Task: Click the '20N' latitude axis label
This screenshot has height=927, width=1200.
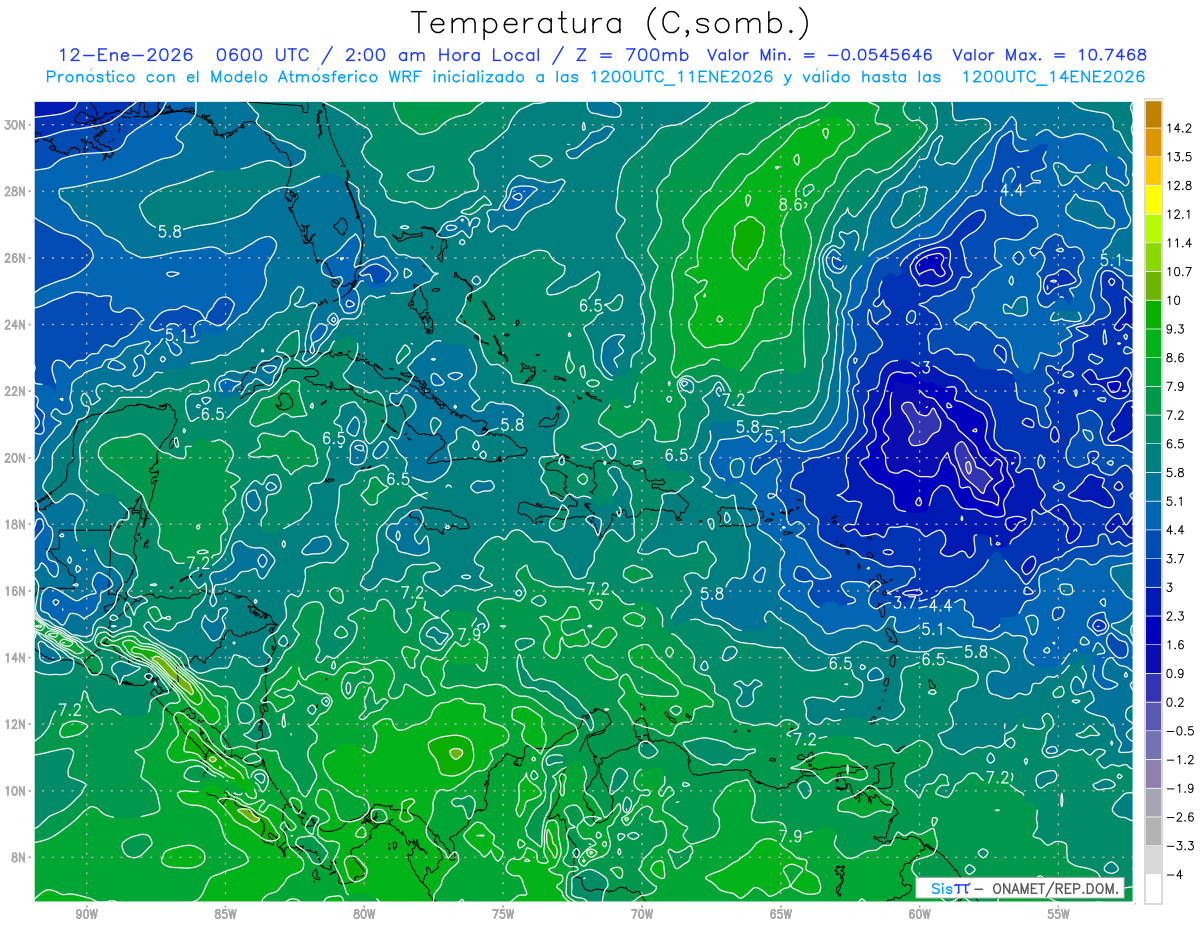Action: 16,458
